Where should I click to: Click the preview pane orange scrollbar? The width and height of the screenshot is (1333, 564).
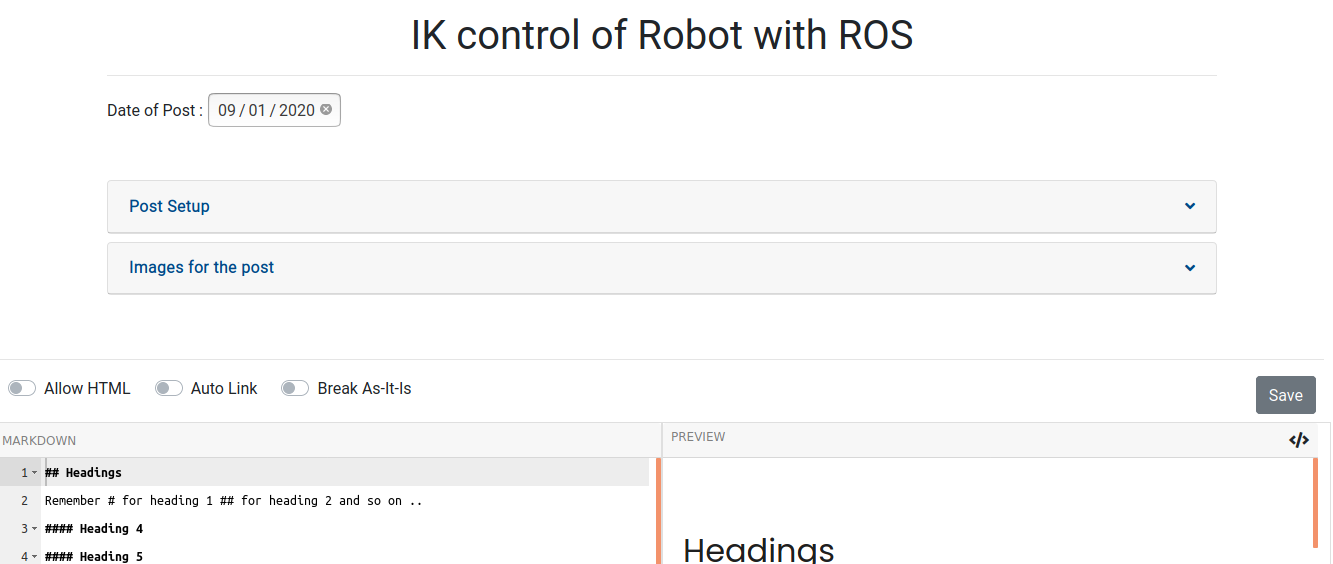click(1315, 503)
